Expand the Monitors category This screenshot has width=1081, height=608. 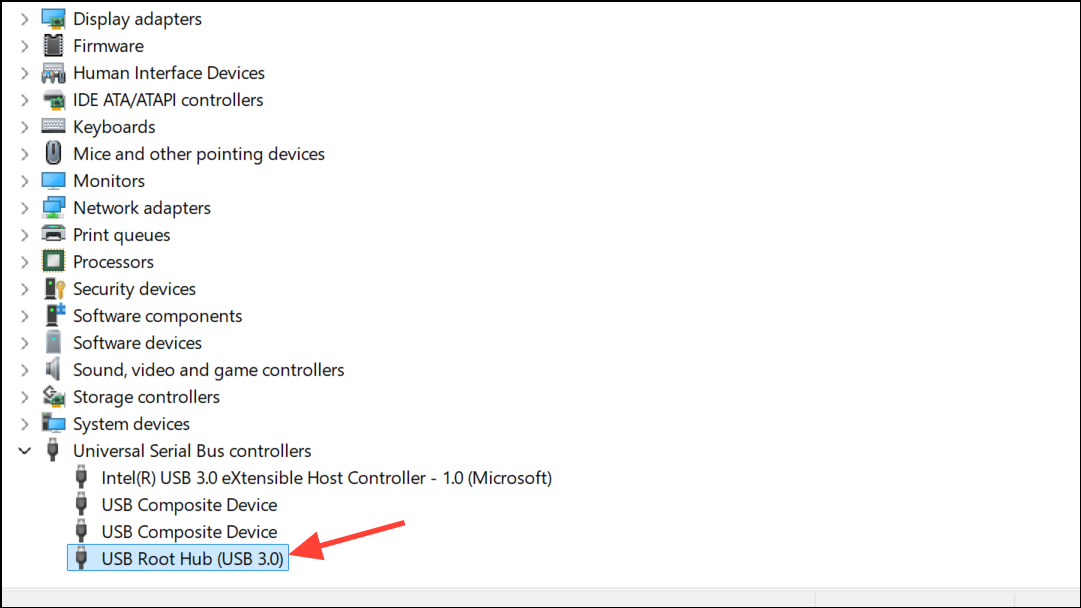[25, 181]
